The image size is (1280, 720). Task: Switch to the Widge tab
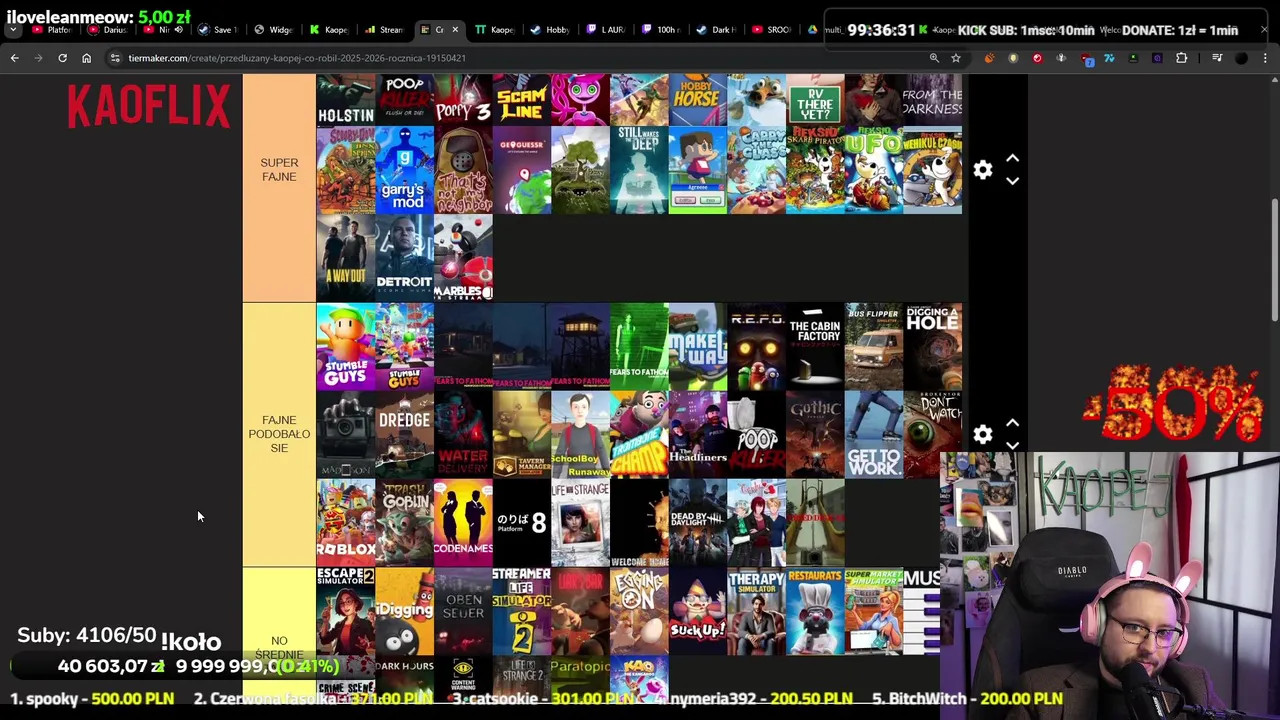274,30
